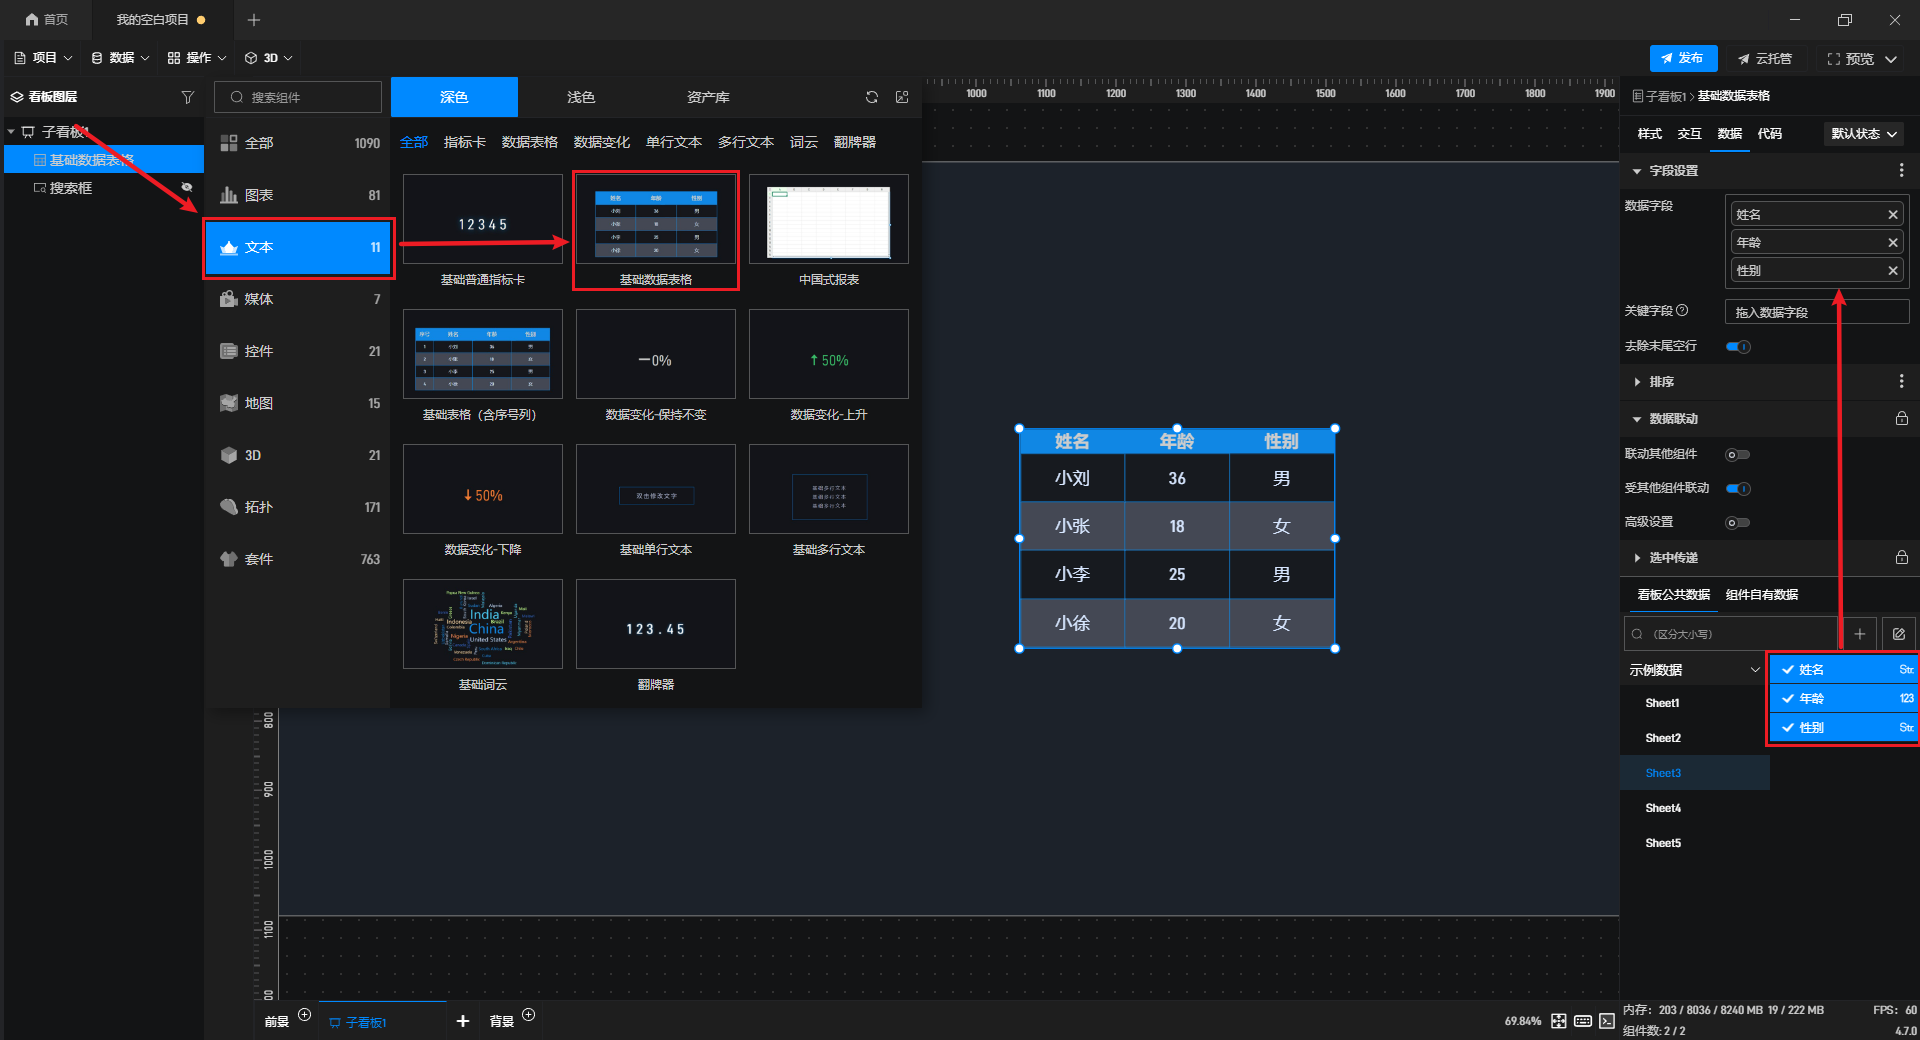Click the 发布 button

tap(1683, 59)
